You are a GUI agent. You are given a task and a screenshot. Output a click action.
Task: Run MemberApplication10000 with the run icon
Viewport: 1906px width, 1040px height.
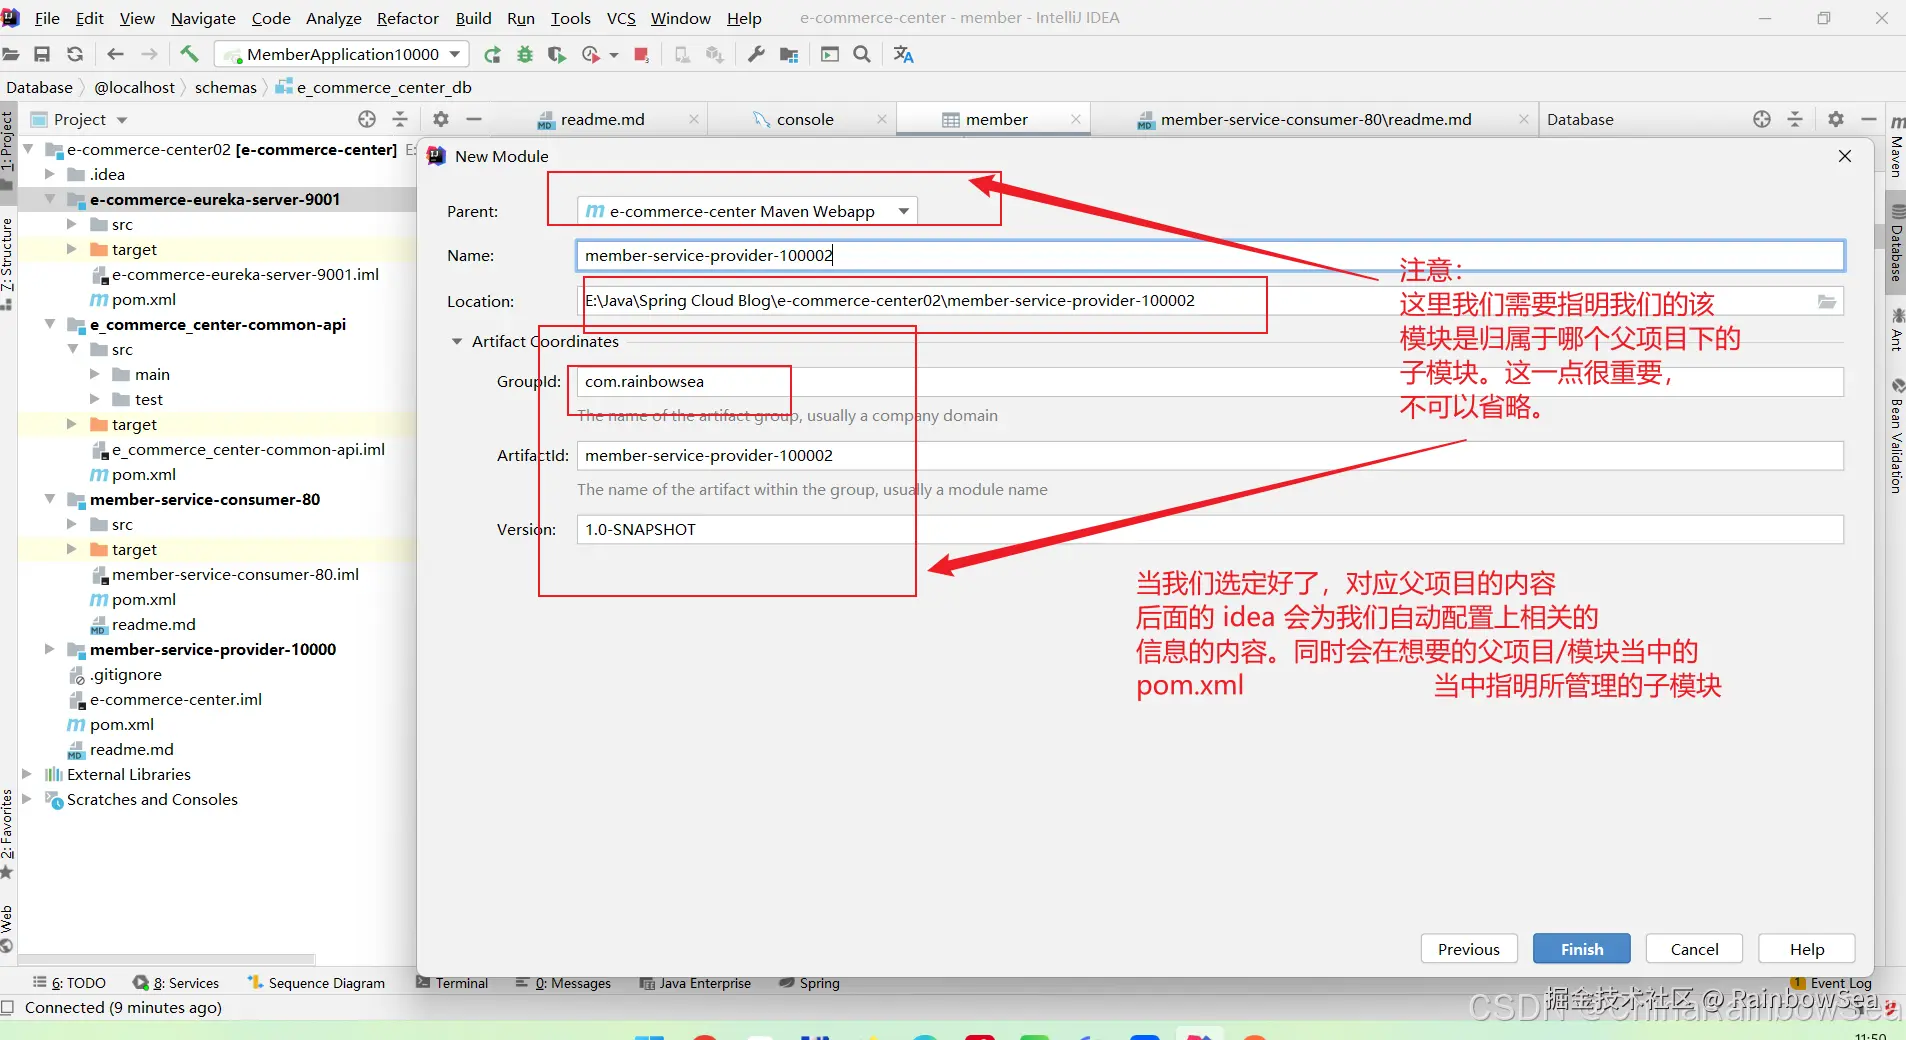(x=492, y=54)
